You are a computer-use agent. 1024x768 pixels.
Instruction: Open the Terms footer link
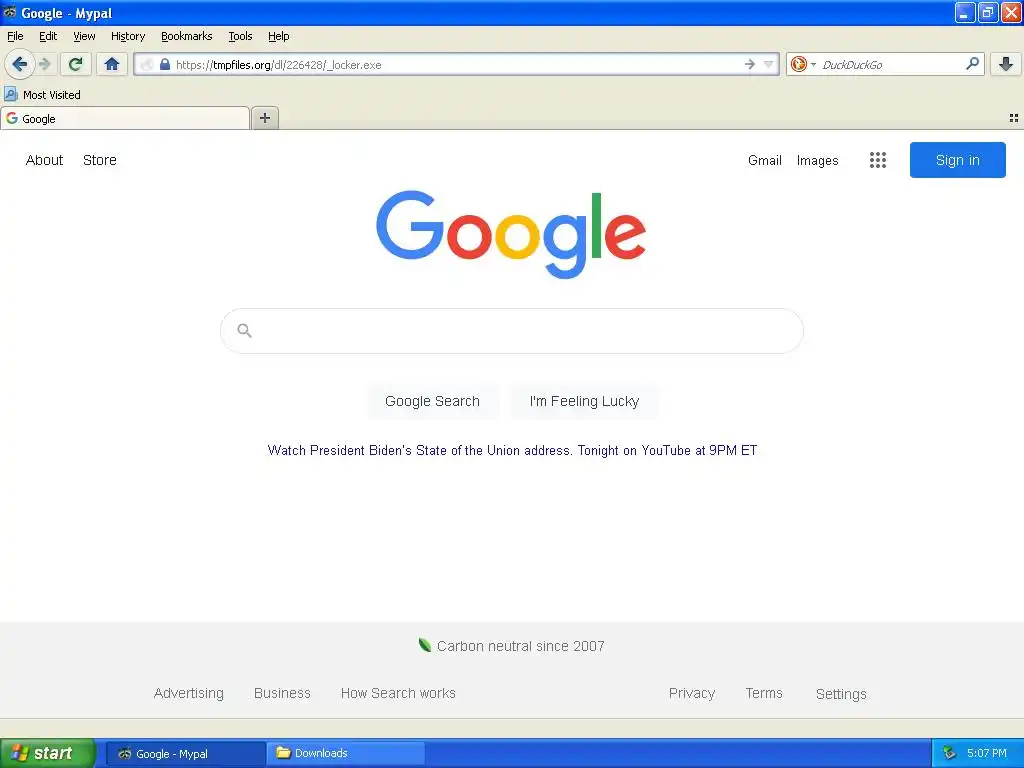[764, 694]
